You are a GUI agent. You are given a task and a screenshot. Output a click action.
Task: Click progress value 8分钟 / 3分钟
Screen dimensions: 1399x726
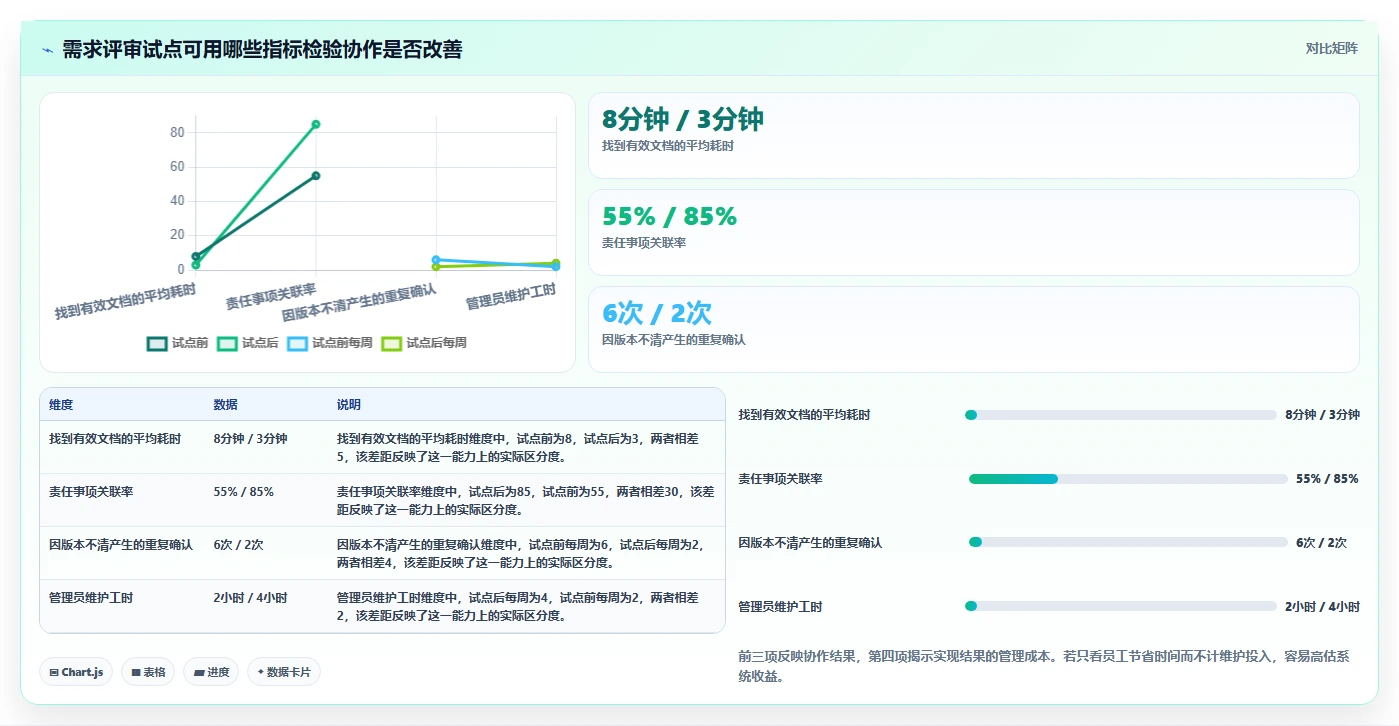(x=1322, y=415)
